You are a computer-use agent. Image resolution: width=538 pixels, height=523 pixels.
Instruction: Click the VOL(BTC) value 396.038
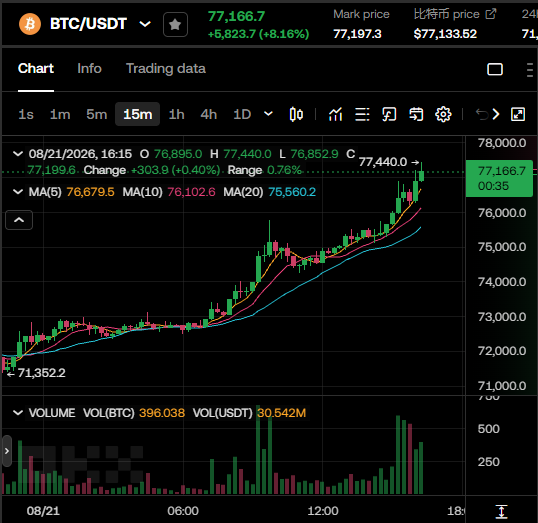click(162, 413)
